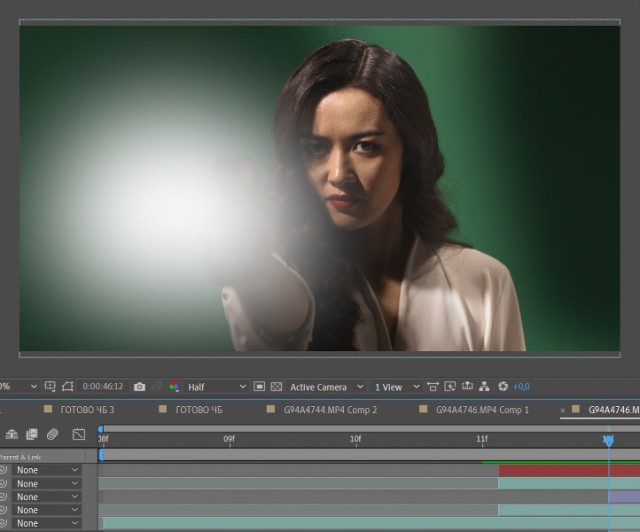Screen dimensions: 640x532
Task: Click the Region of Interest icon
Action: pyautogui.click(x=259, y=386)
